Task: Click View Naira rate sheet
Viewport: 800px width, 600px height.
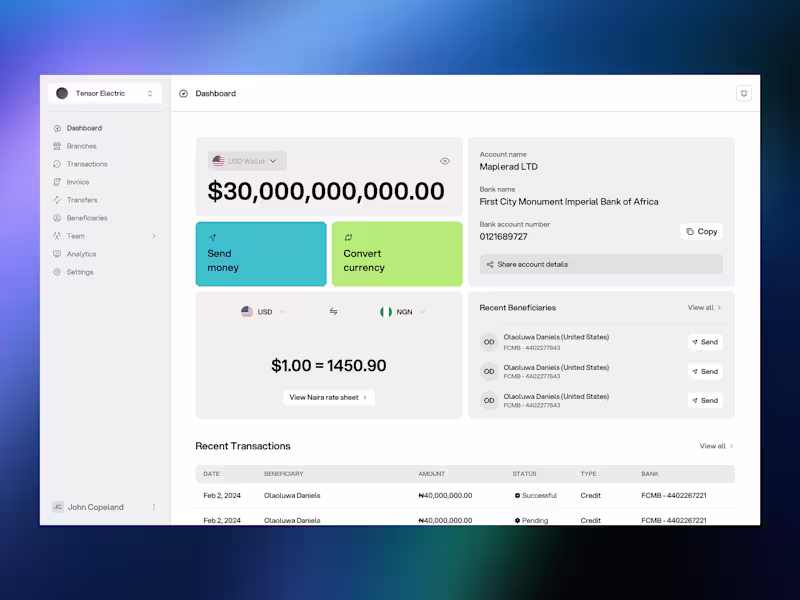Action: click(x=329, y=397)
